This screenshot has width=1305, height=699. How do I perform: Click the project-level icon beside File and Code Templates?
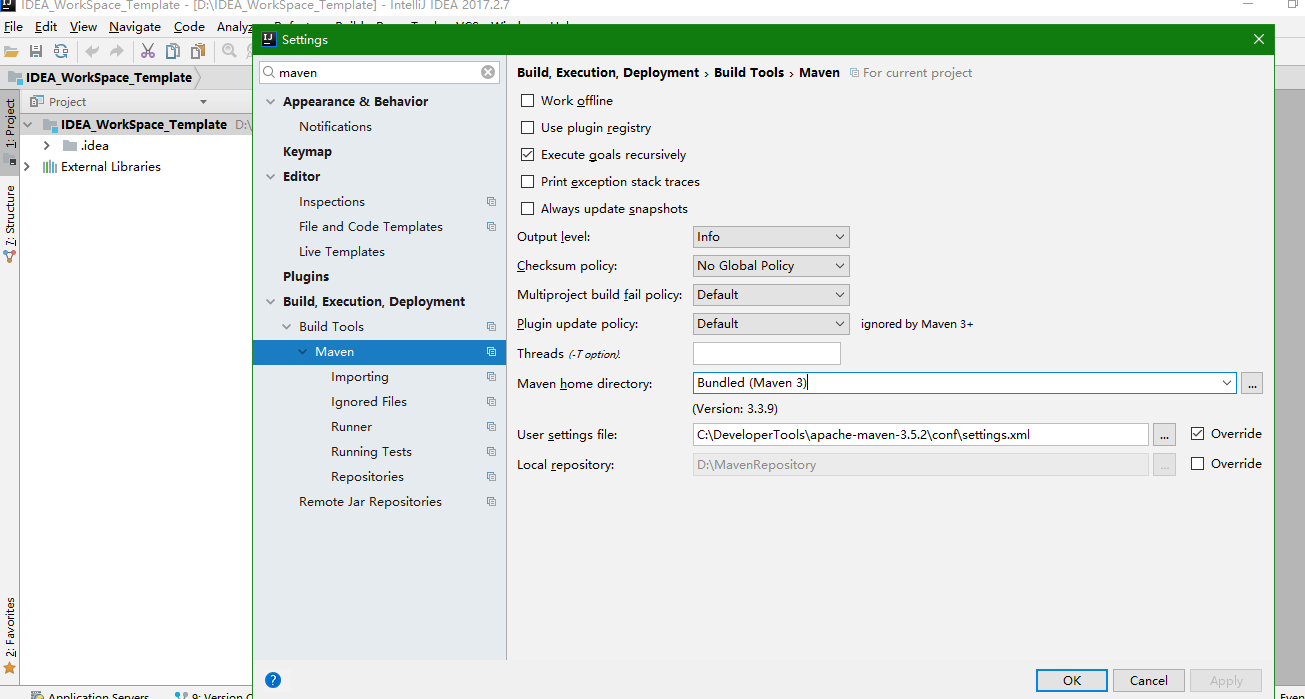point(491,227)
